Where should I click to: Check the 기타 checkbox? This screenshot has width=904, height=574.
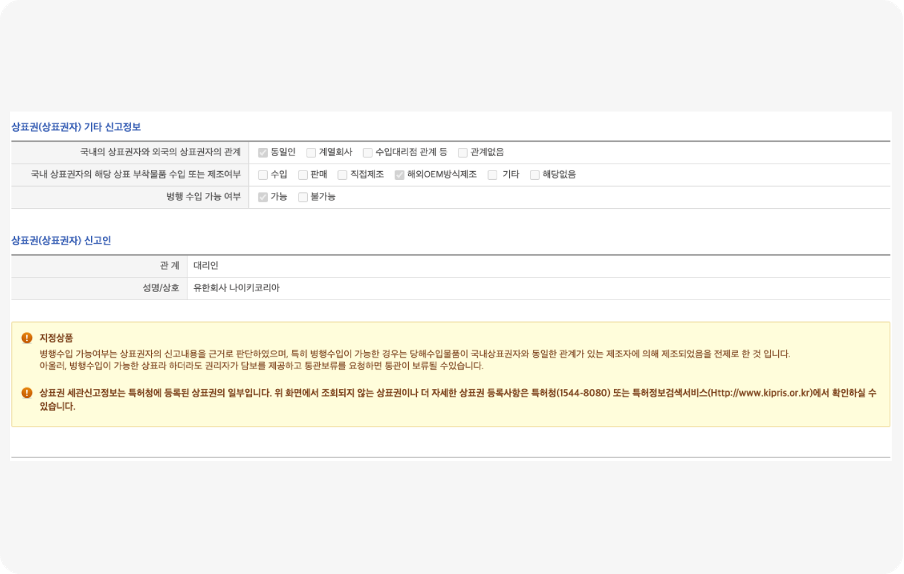(492, 175)
